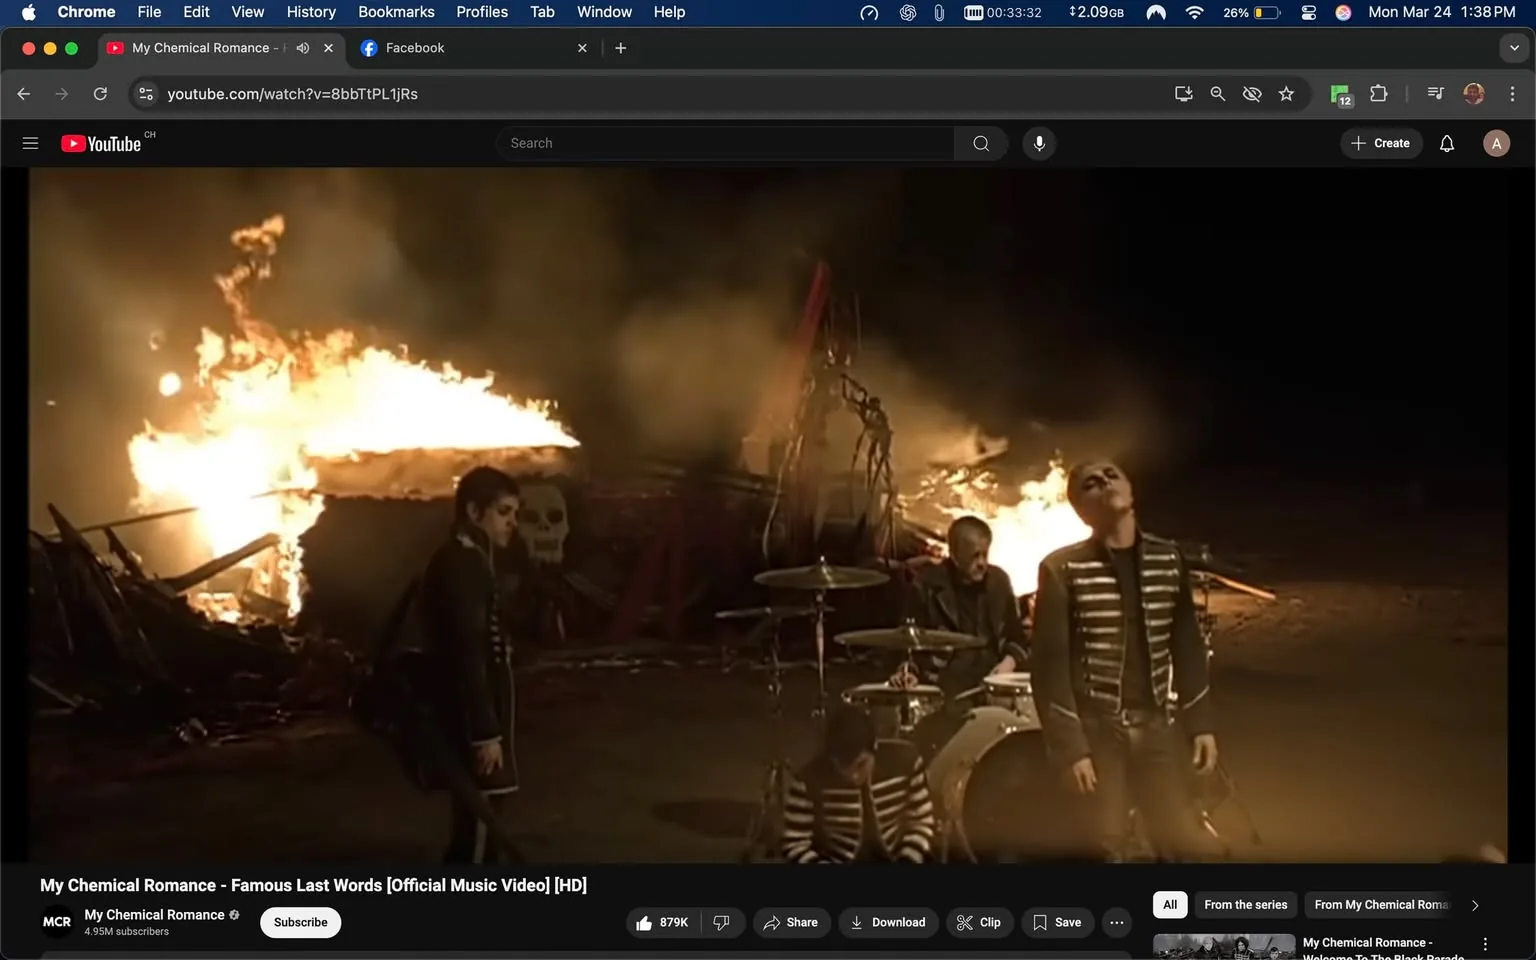
Task: Mute the My Chemical Romance tab speaker
Action: tap(302, 47)
